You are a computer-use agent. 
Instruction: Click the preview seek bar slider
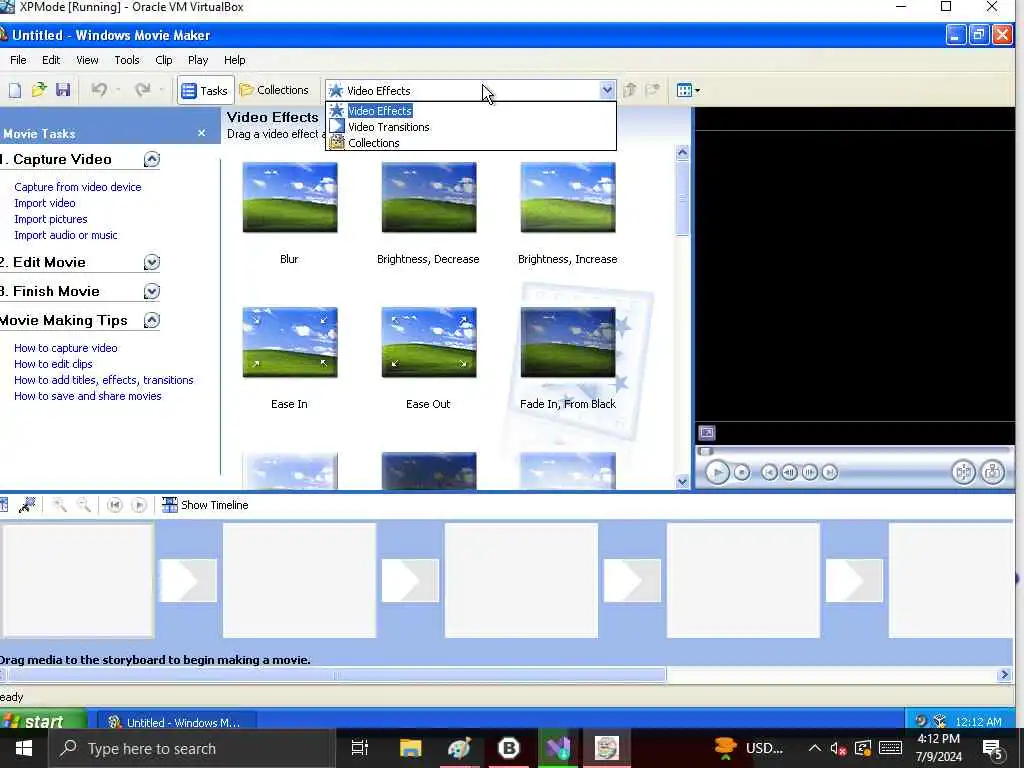[x=705, y=451]
